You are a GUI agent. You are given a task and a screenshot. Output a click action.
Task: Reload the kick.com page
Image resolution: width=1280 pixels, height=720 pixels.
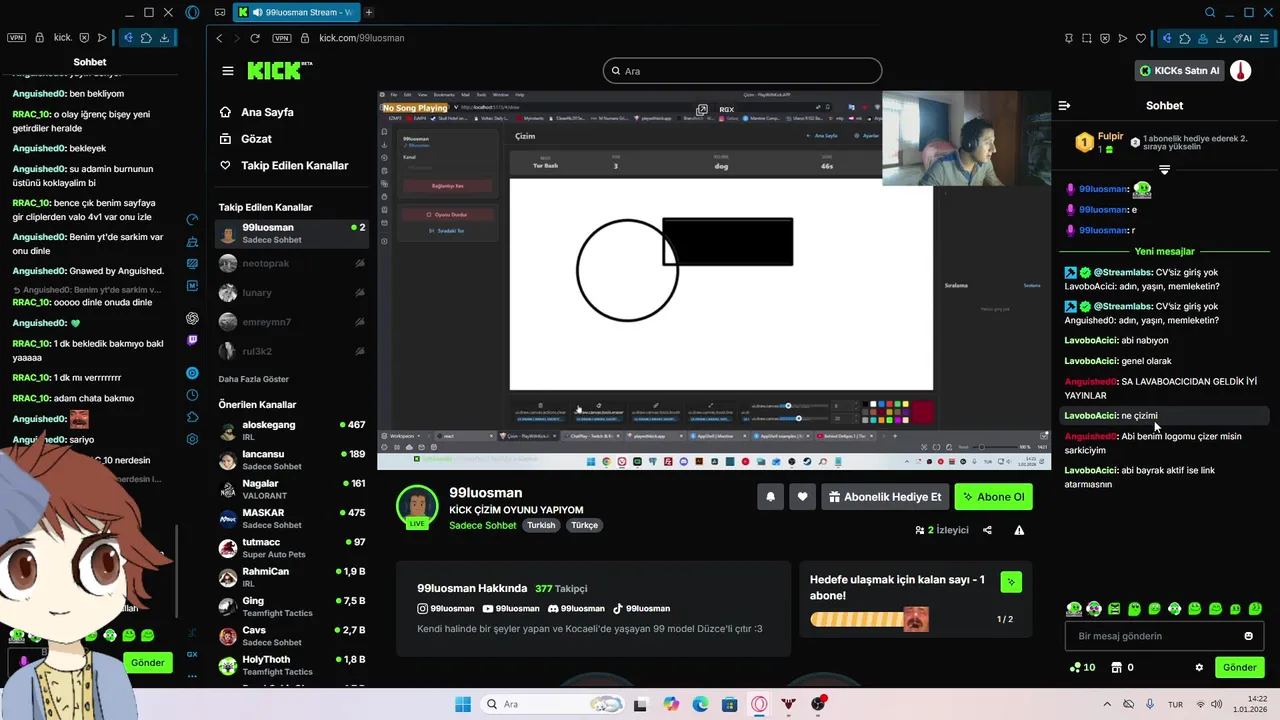[255, 38]
